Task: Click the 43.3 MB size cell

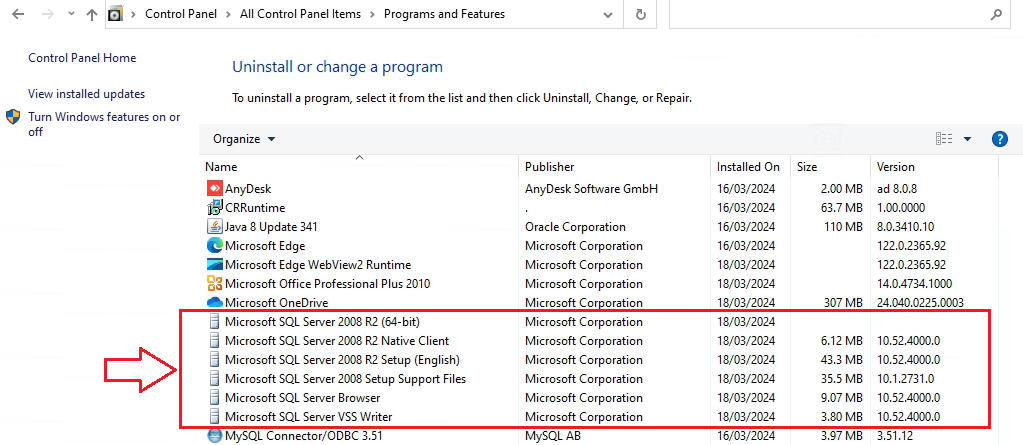Action: (841, 360)
